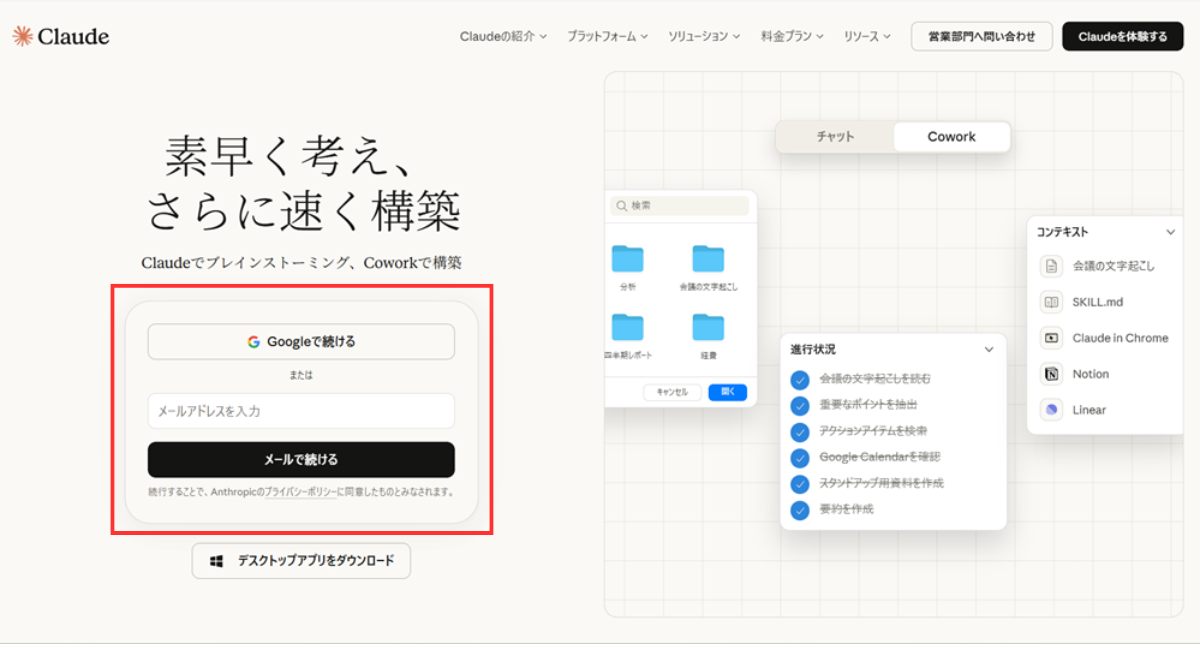
Task: Click the Notion icon in コンテキスト
Action: [1051, 374]
